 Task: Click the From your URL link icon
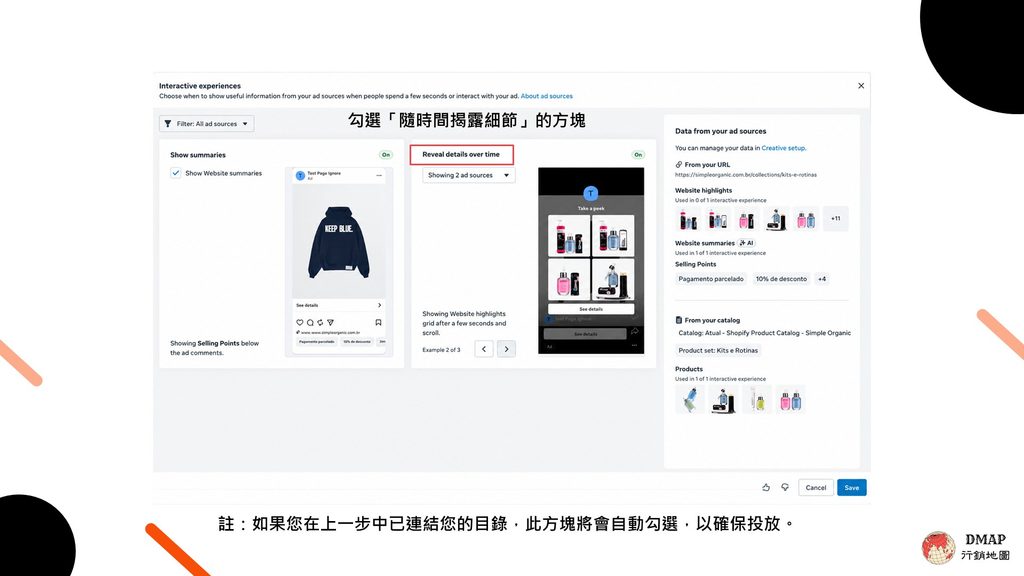679,165
